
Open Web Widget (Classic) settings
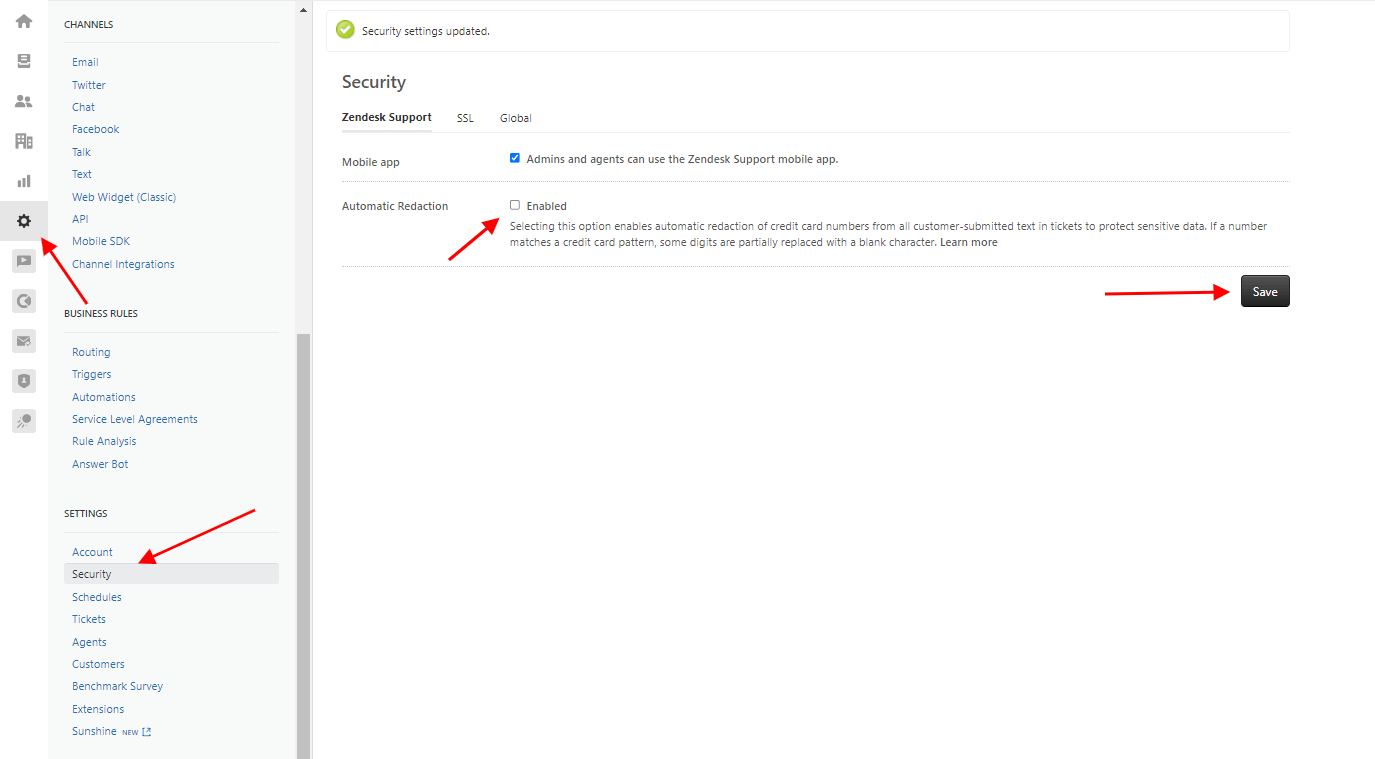click(124, 197)
